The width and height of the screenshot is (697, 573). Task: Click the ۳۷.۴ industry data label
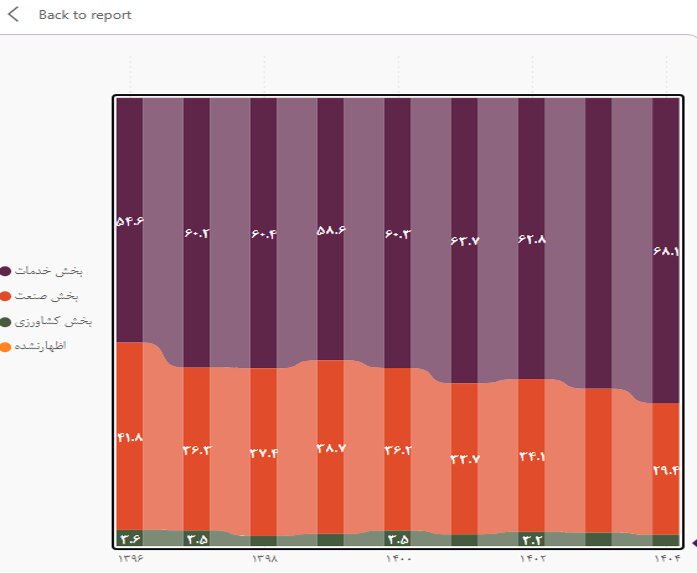[x=264, y=453]
